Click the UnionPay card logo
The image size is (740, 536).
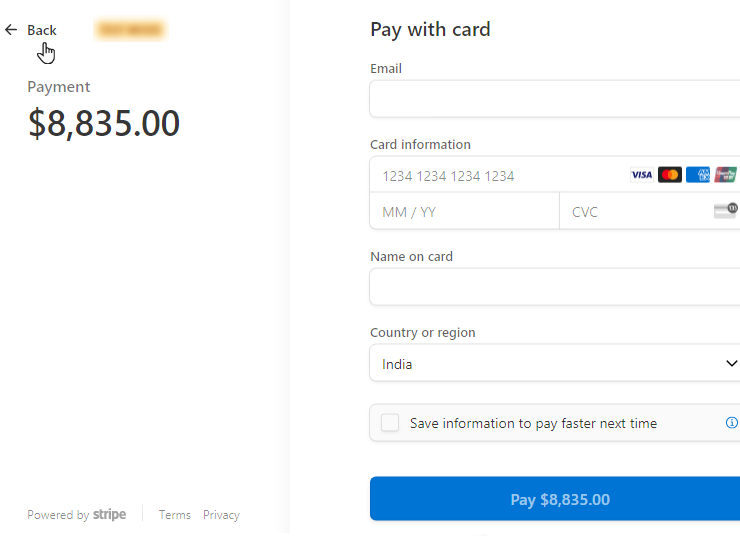pos(726,175)
